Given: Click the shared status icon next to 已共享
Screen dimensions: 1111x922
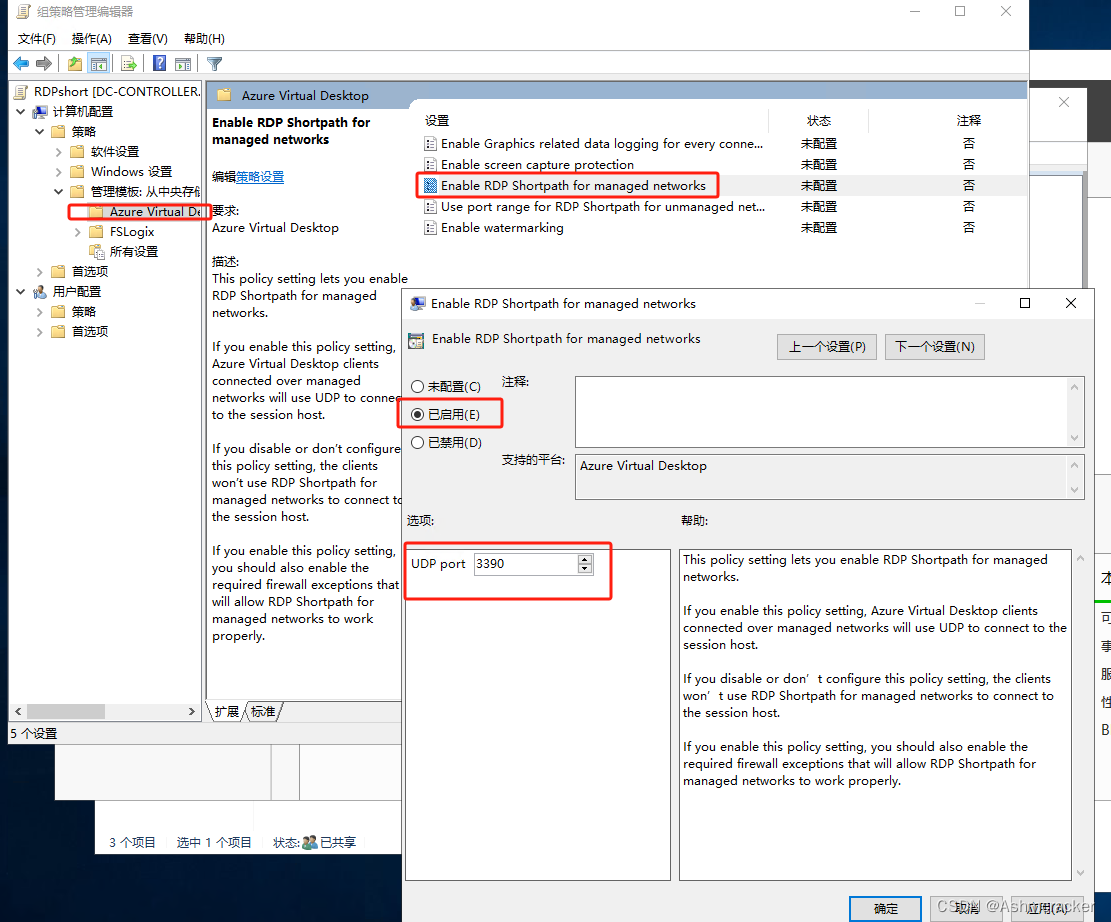Looking at the screenshot, I should [310, 843].
